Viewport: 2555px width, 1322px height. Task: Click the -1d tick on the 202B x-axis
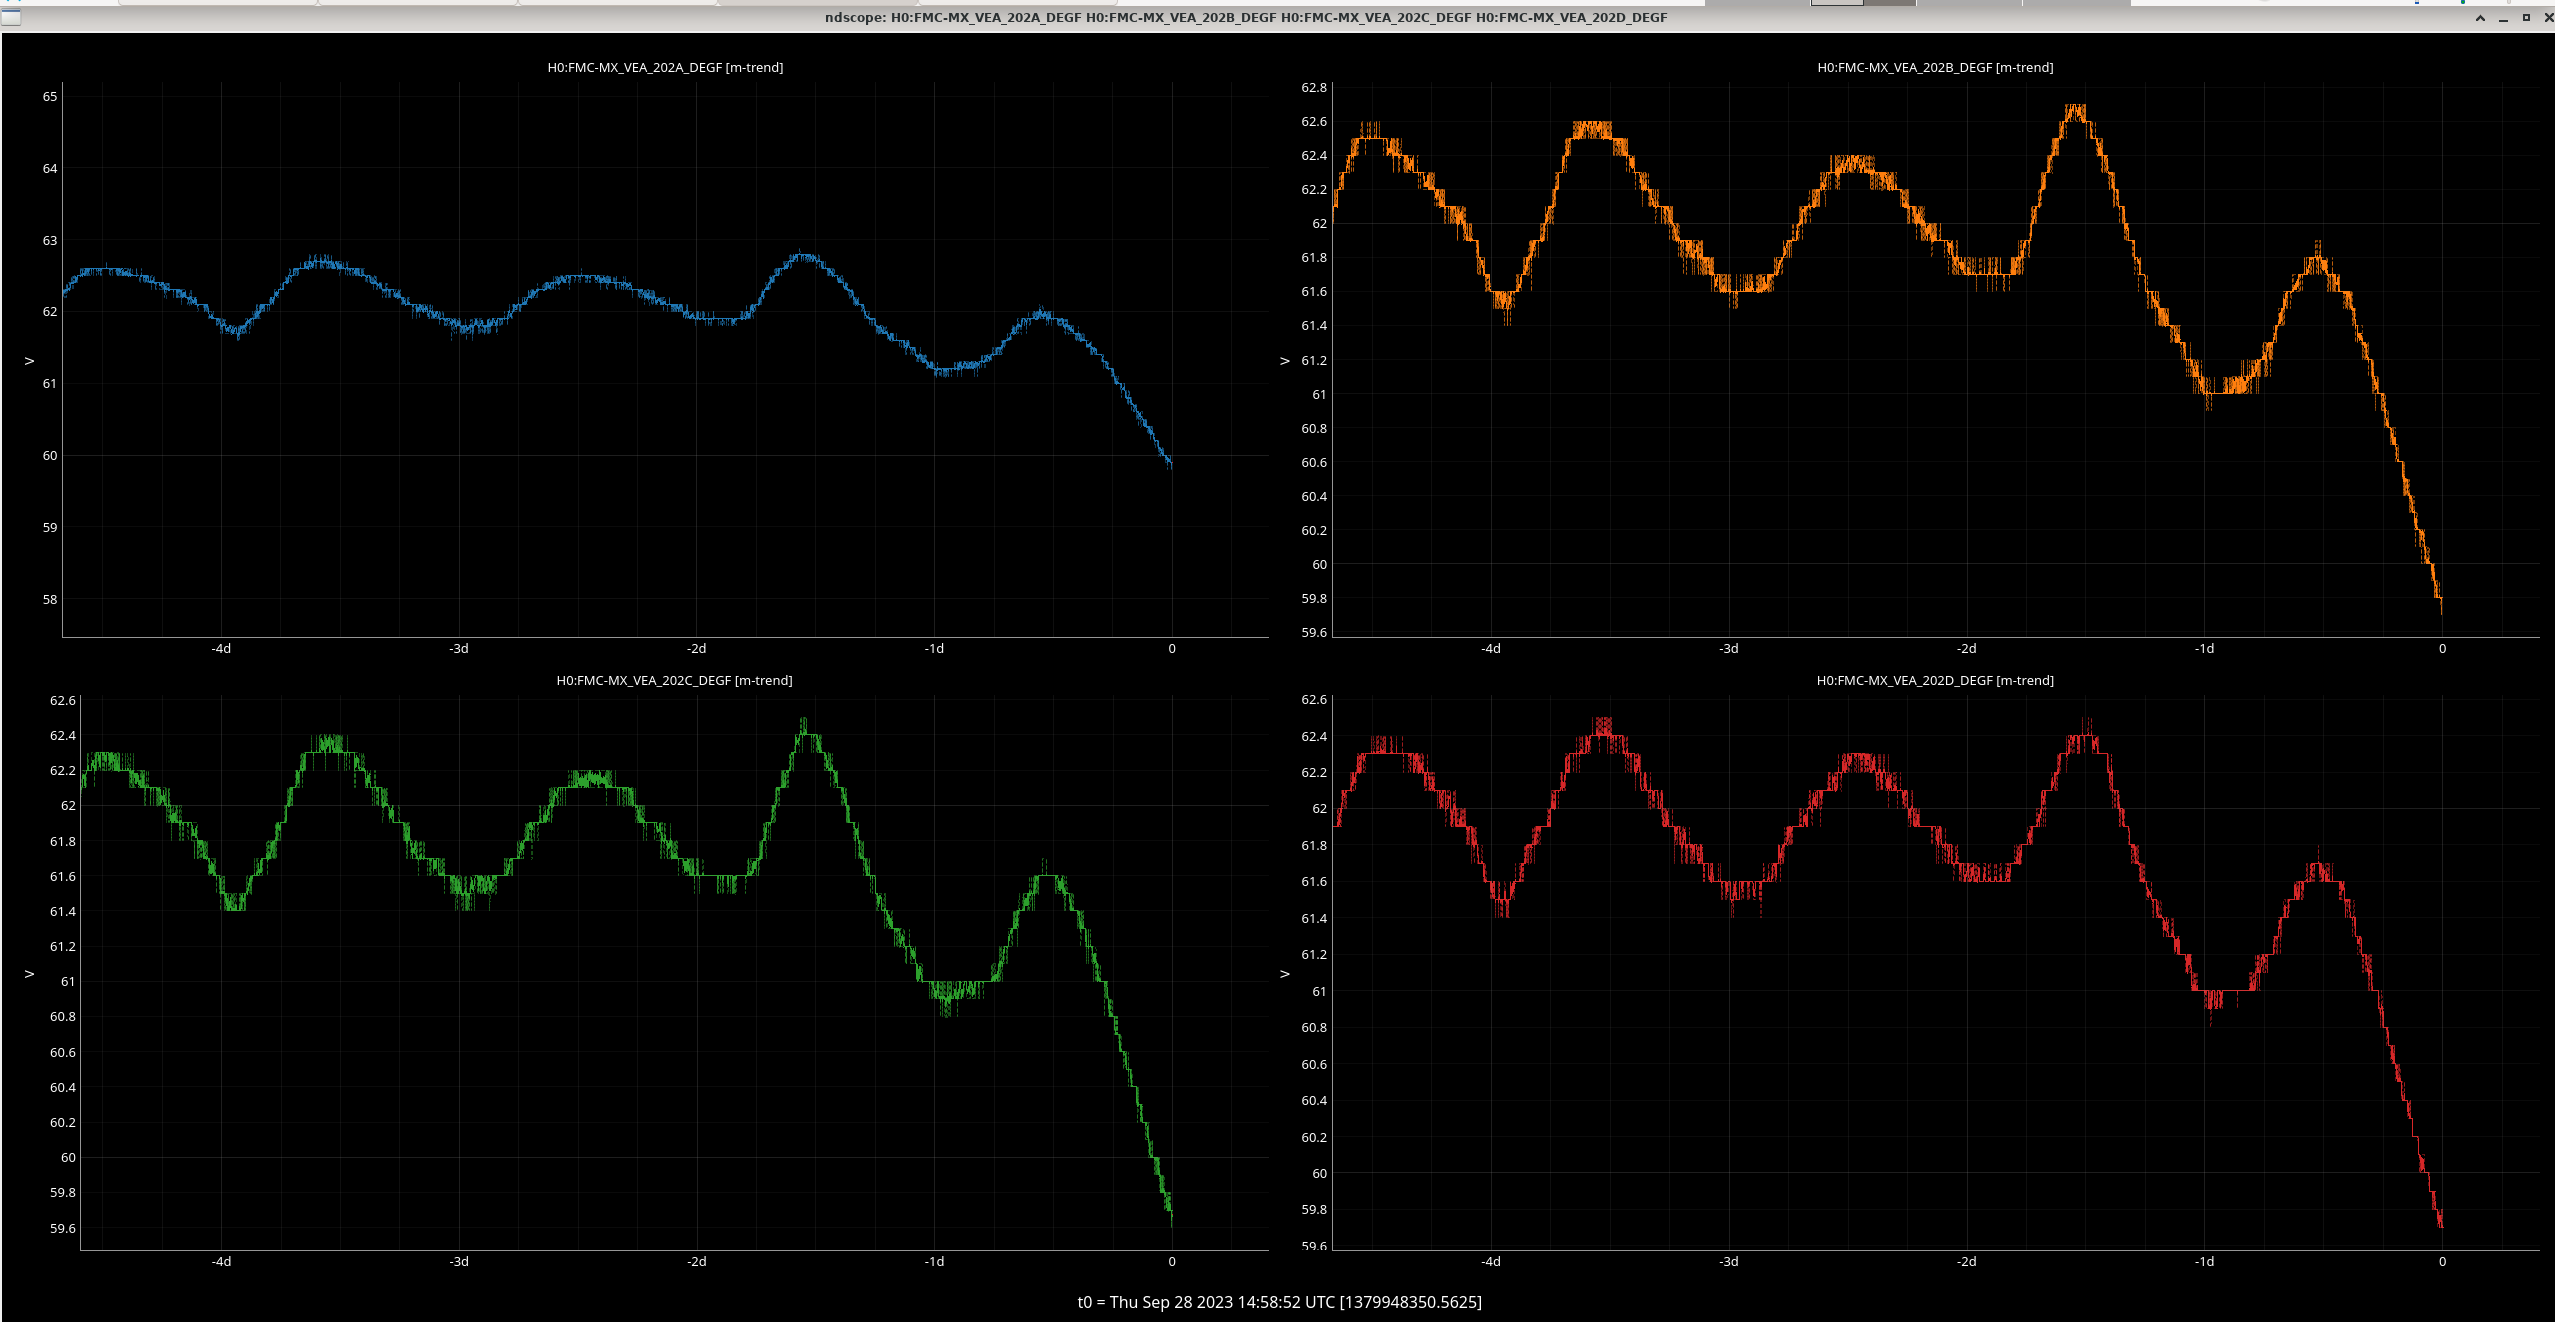(2204, 649)
